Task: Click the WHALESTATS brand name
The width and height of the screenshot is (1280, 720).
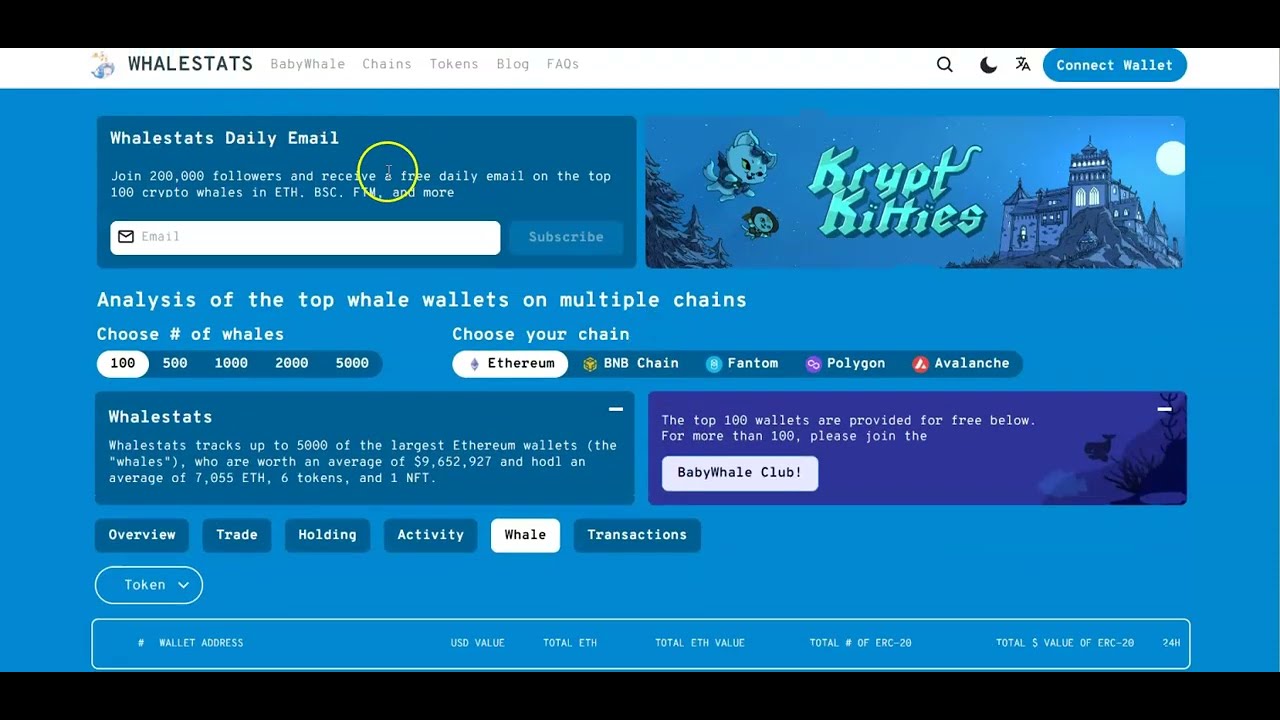Action: 190,64
